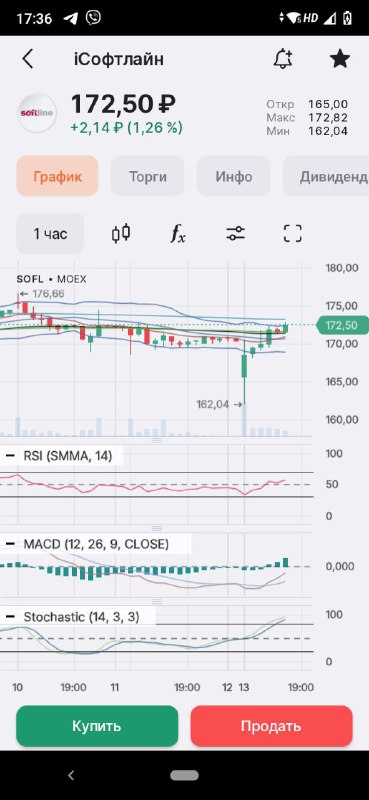Image resolution: width=369 pixels, height=800 pixels.
Task: Tap the Softline company logo
Action: (37, 113)
